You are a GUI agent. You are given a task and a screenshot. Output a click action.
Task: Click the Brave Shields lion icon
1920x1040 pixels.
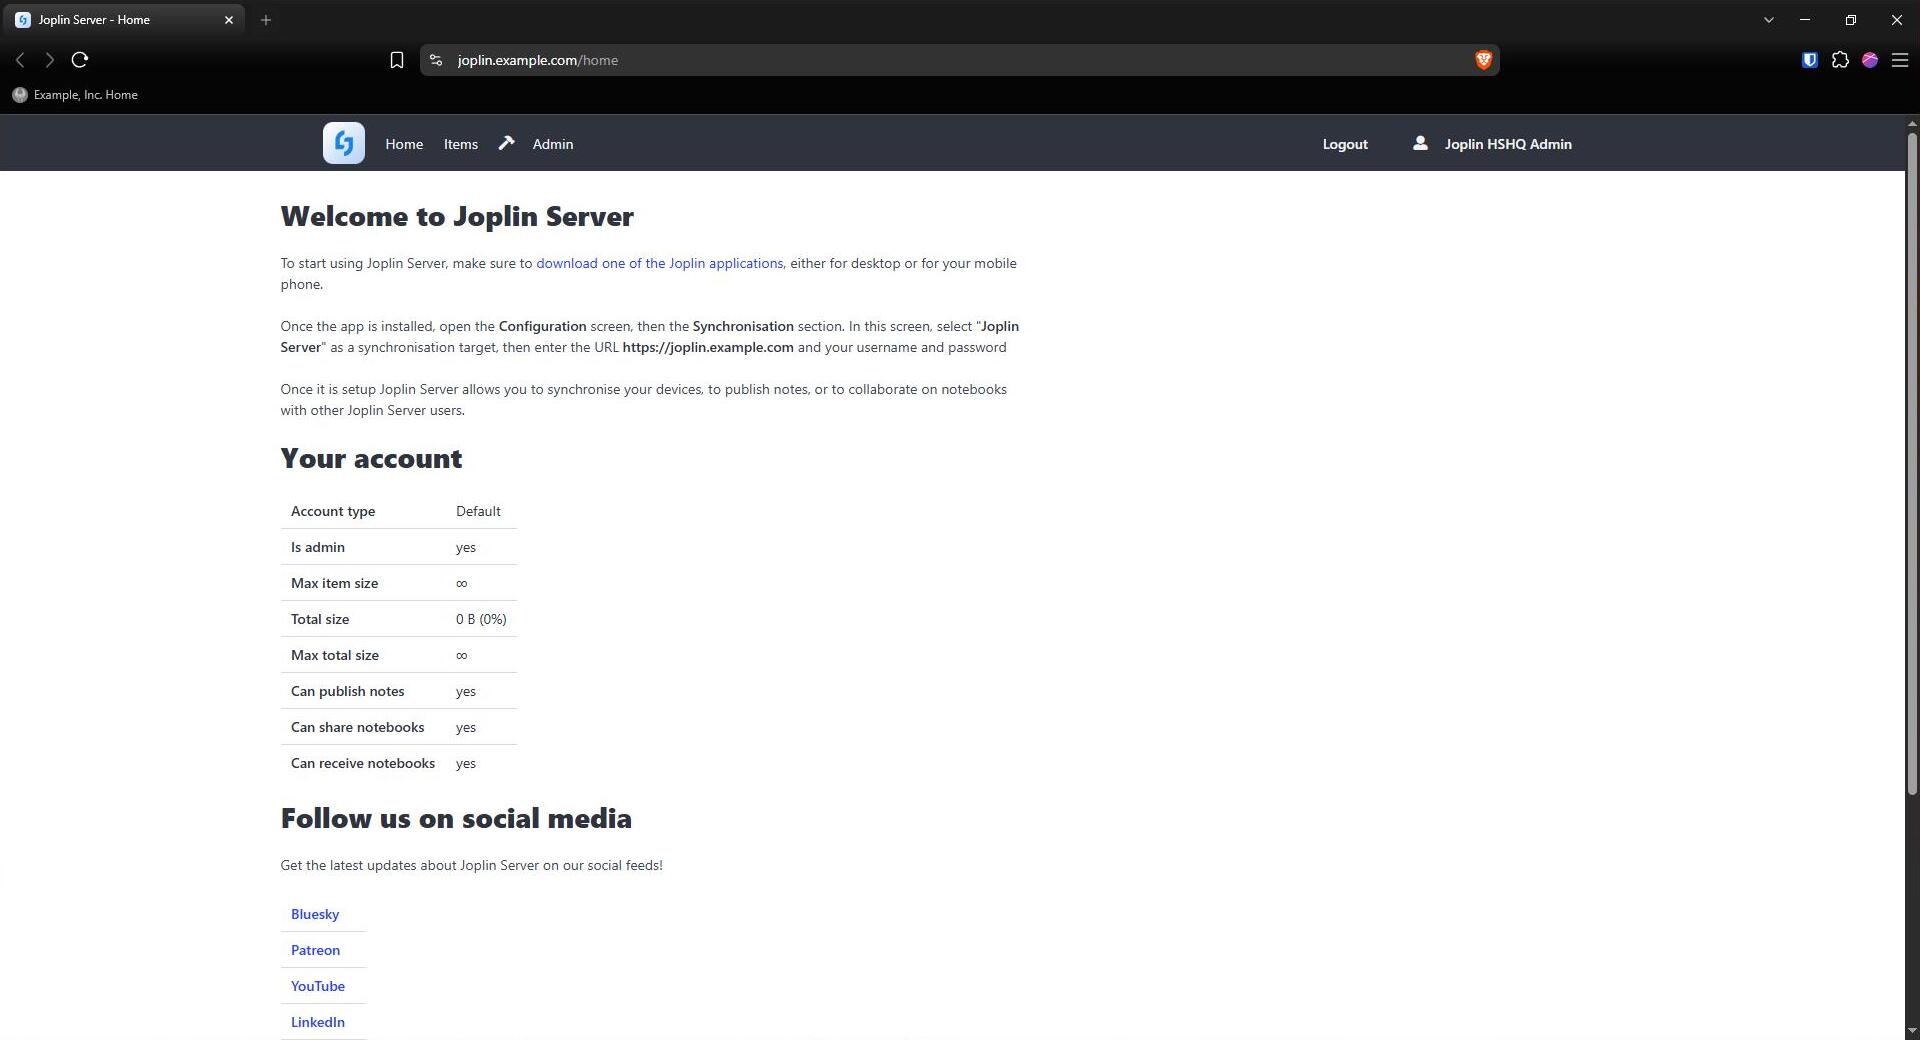tap(1483, 60)
